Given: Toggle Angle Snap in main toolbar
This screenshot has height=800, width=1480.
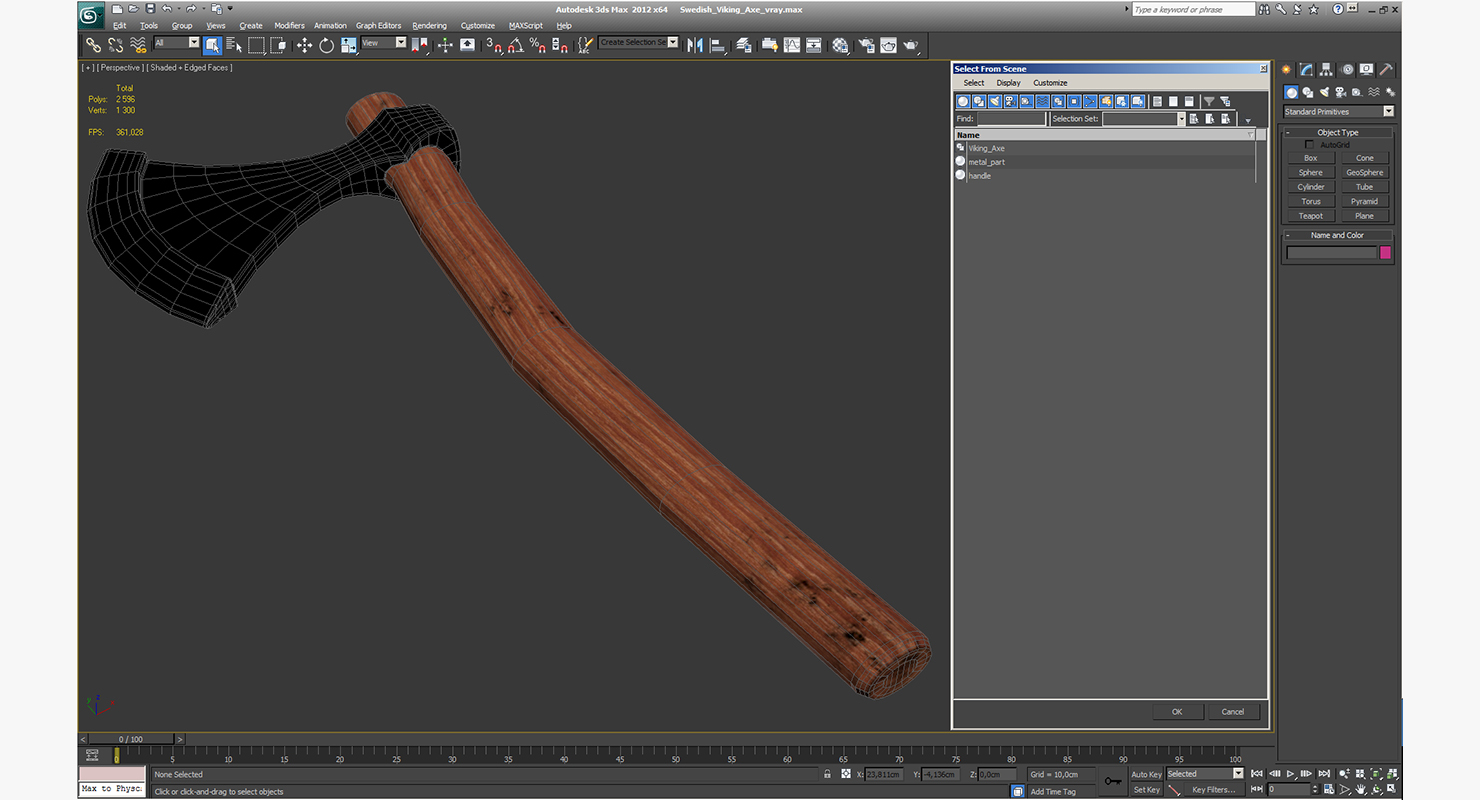Looking at the screenshot, I should tap(515, 45).
